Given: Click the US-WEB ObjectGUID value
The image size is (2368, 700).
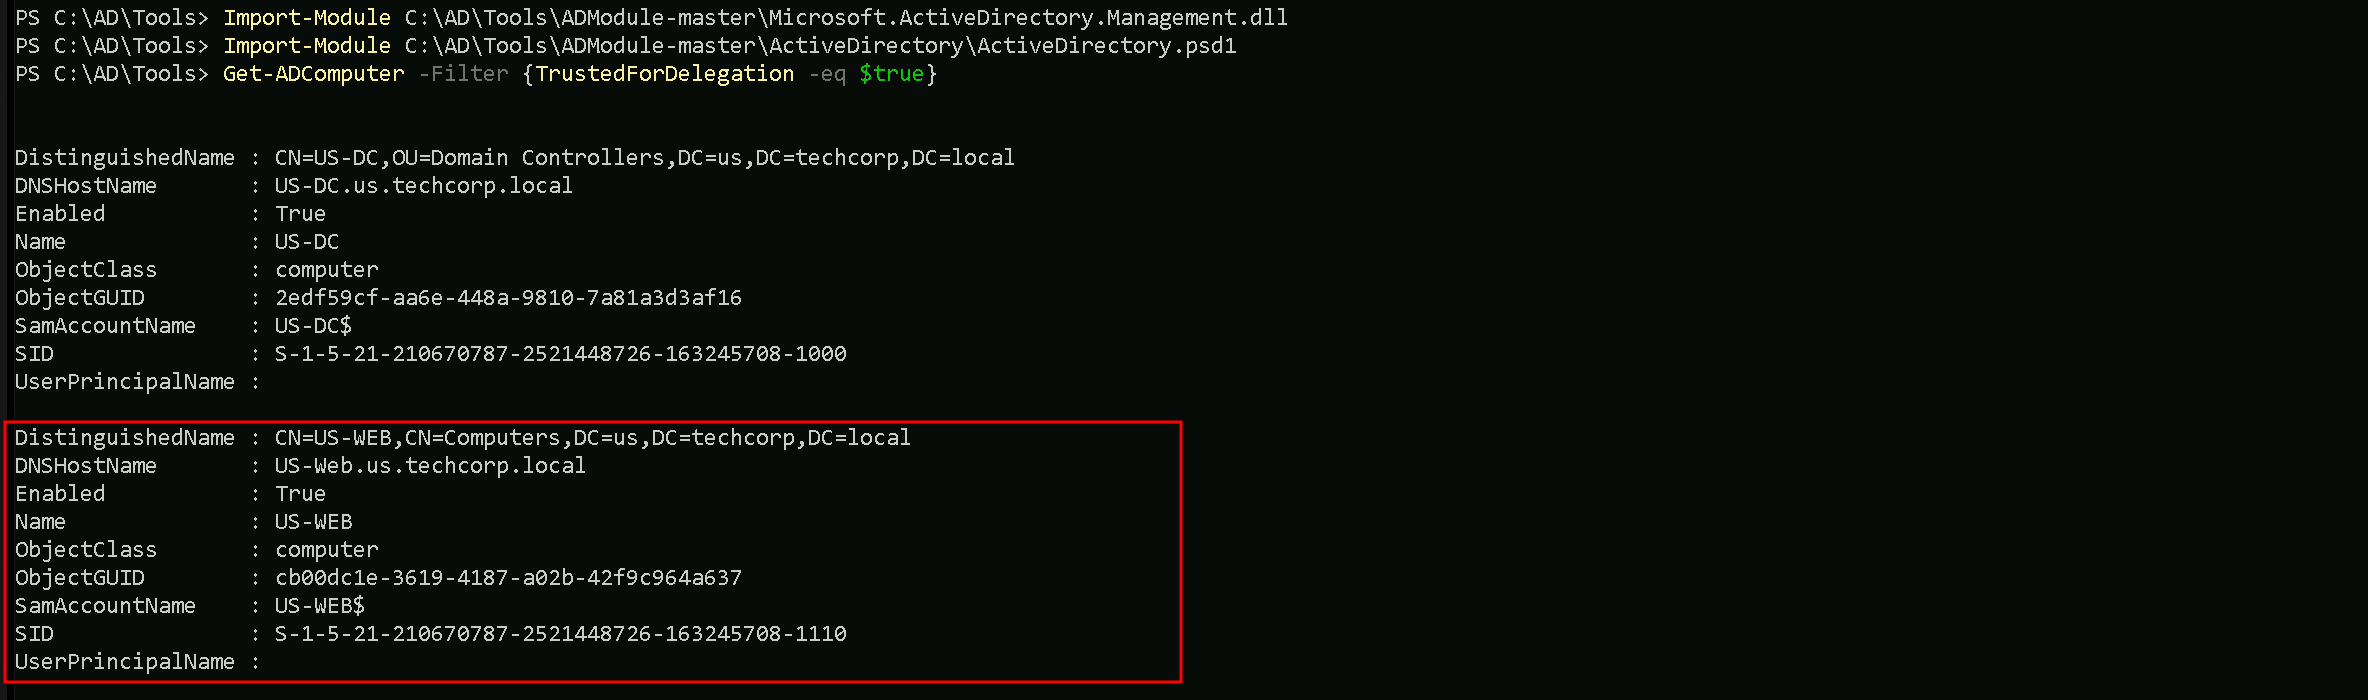Looking at the screenshot, I should pyautogui.click(x=508, y=578).
